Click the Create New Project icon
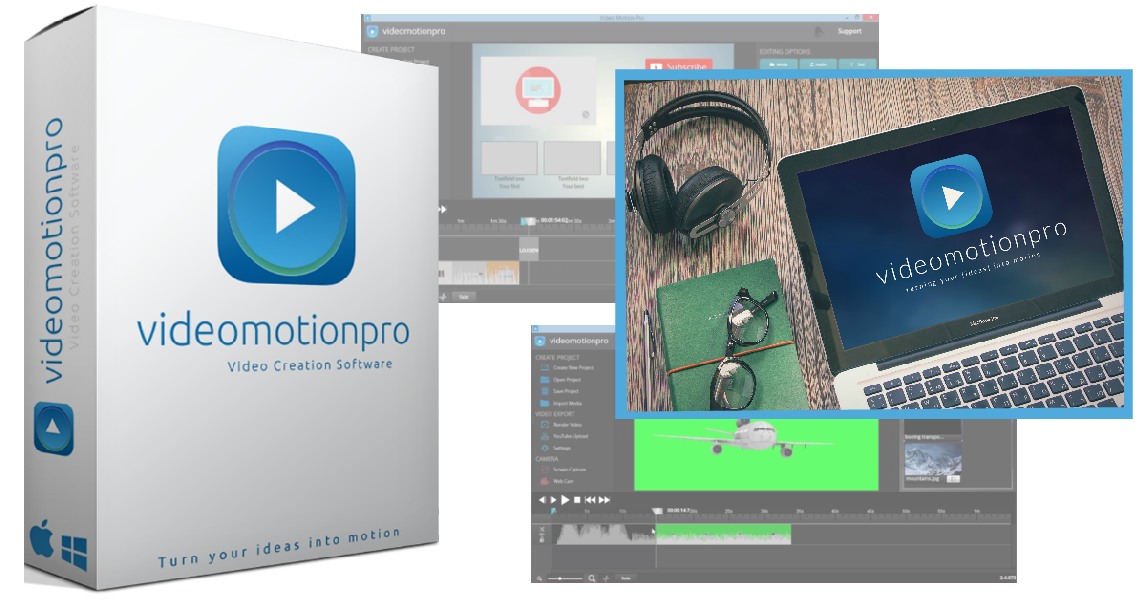Viewport: 1146px width, 600px height. pos(544,367)
